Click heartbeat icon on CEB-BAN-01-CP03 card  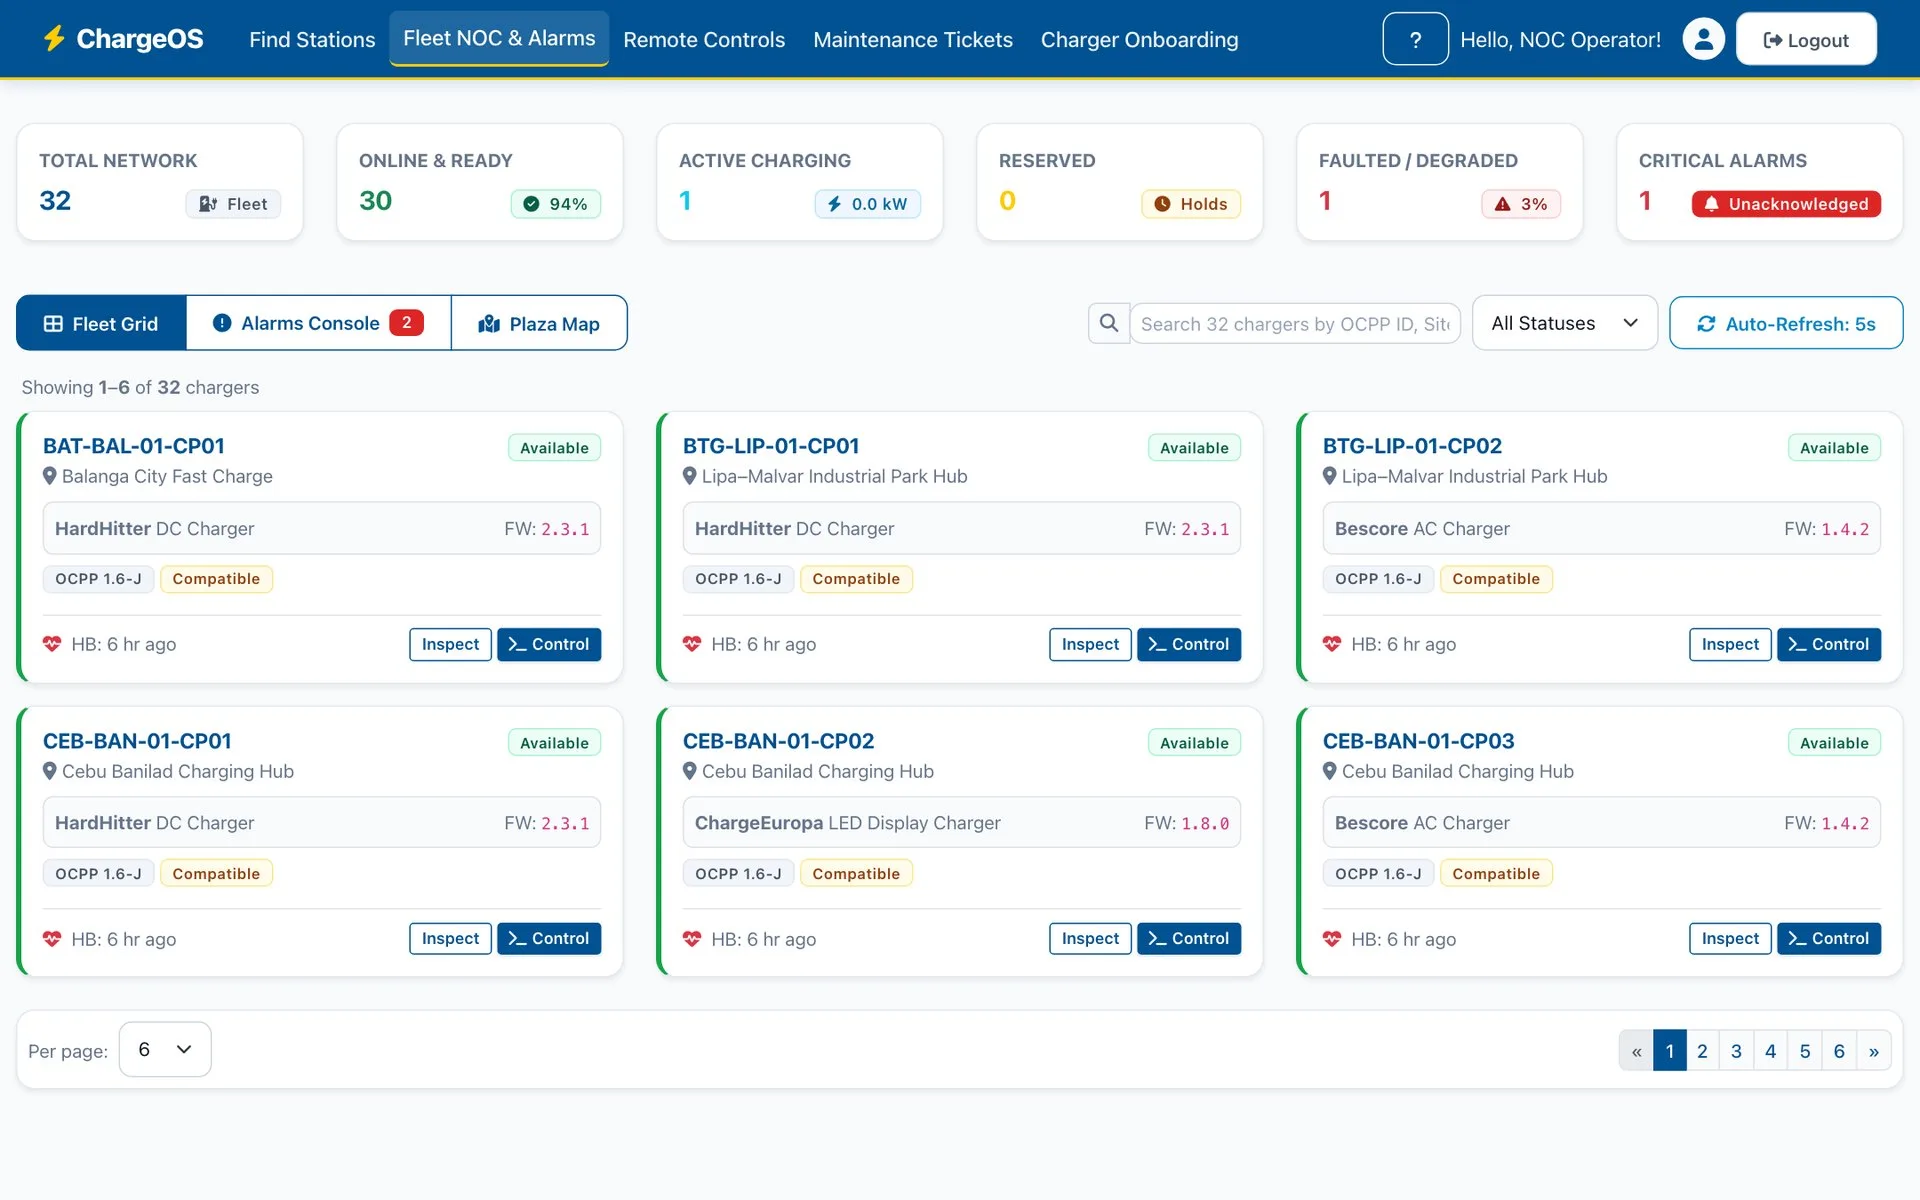(x=1332, y=939)
